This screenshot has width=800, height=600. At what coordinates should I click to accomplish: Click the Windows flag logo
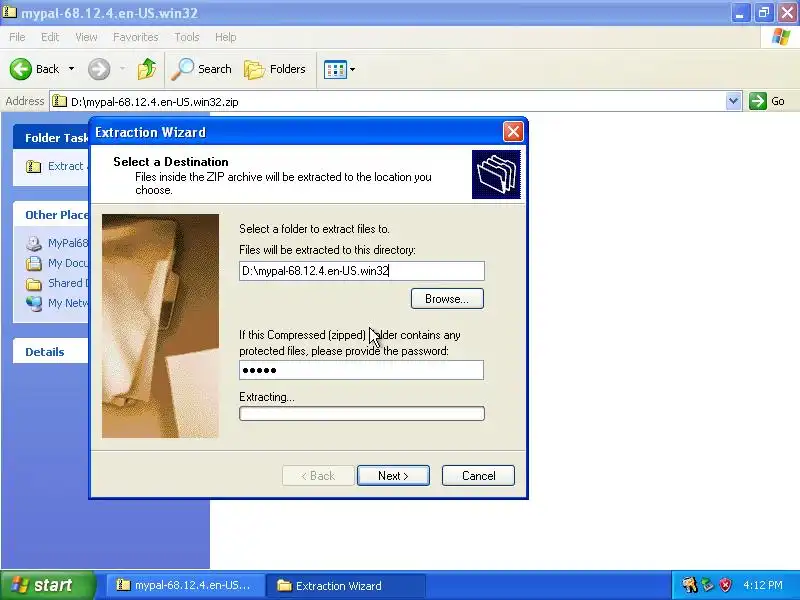[781, 37]
